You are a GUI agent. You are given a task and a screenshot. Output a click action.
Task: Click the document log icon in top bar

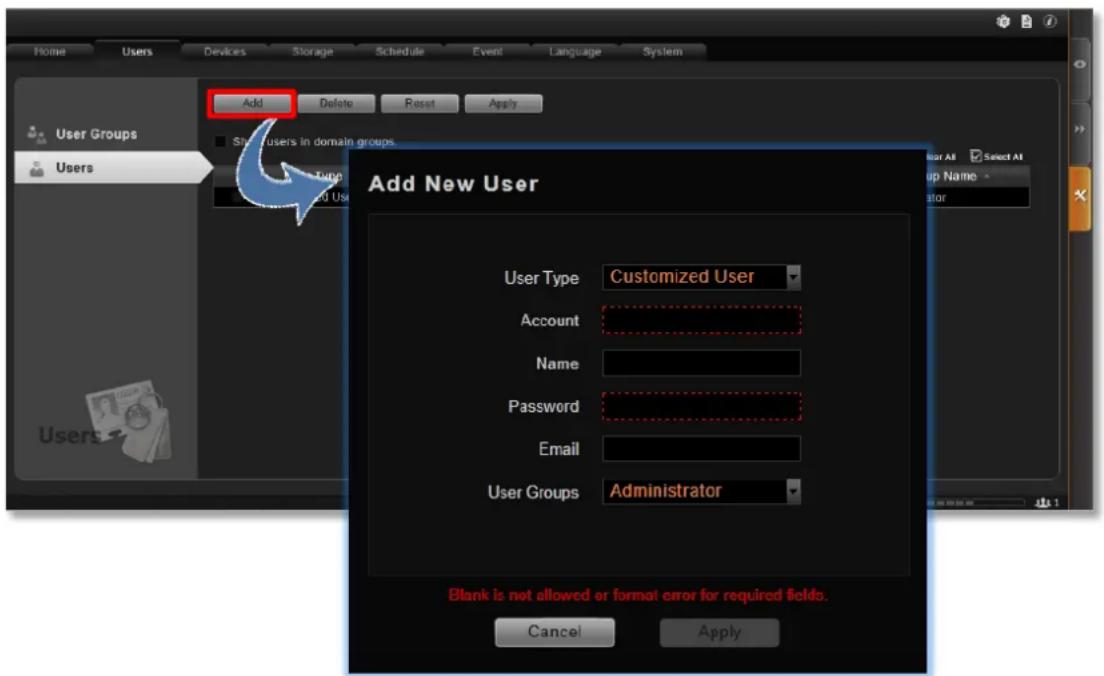1027,22
